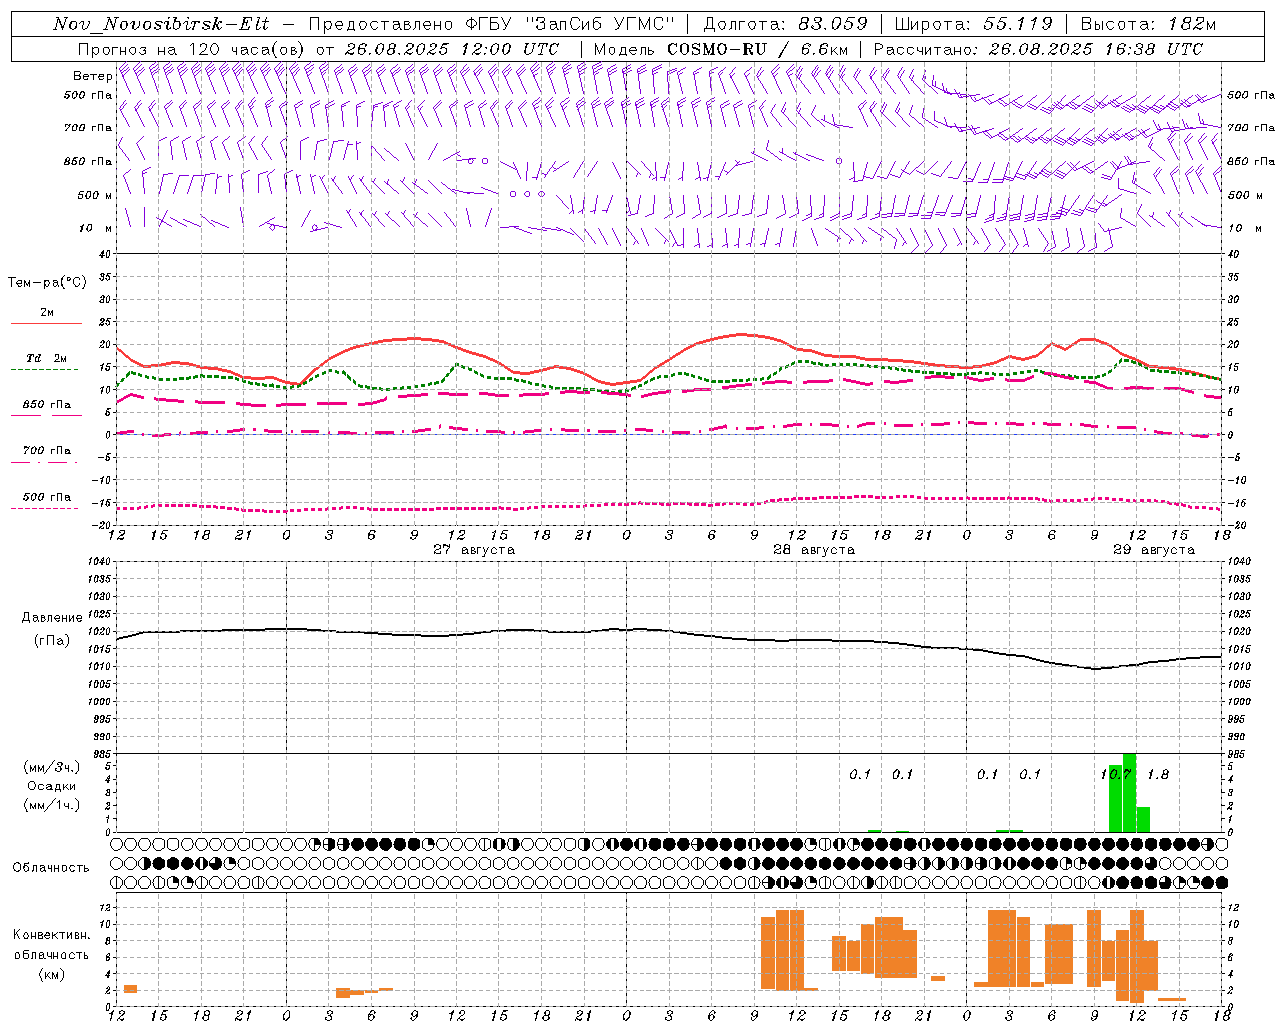
Task: Click the precipitation value 1.8
Action: 1158,774
